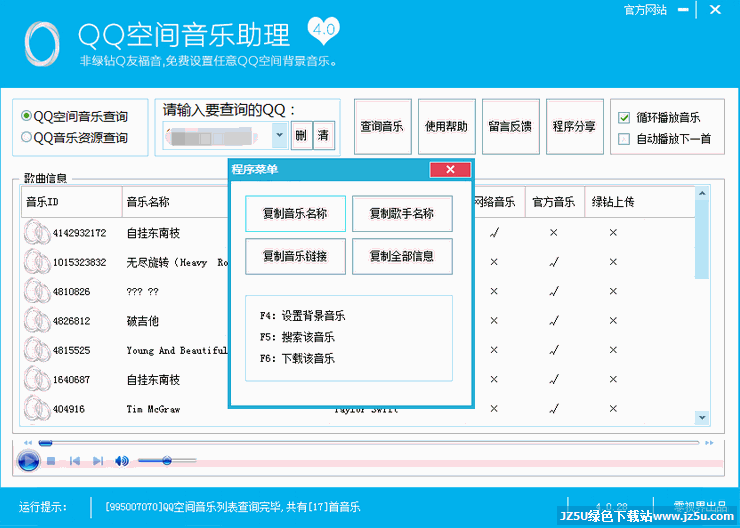The image size is (740, 528).
Task: Click the 清 clear button
Action: tap(323, 135)
